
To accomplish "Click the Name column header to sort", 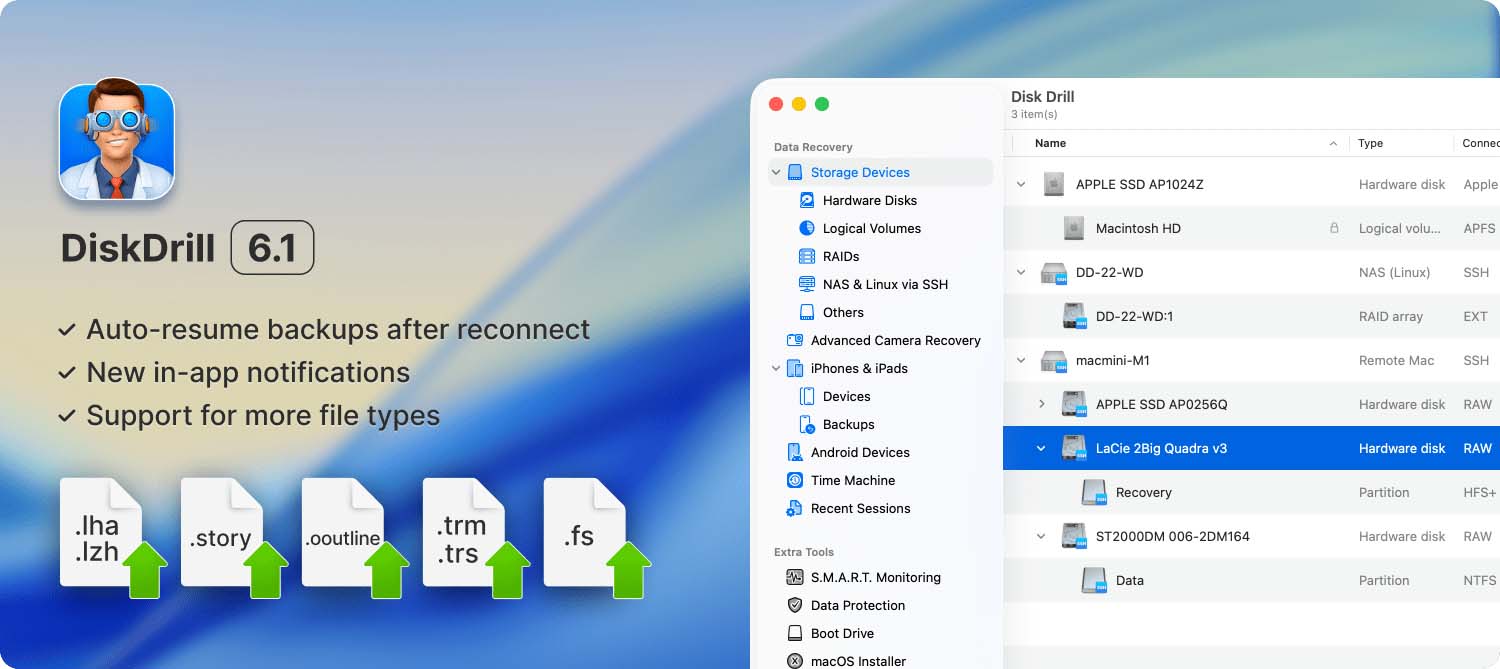I will tap(1050, 143).
